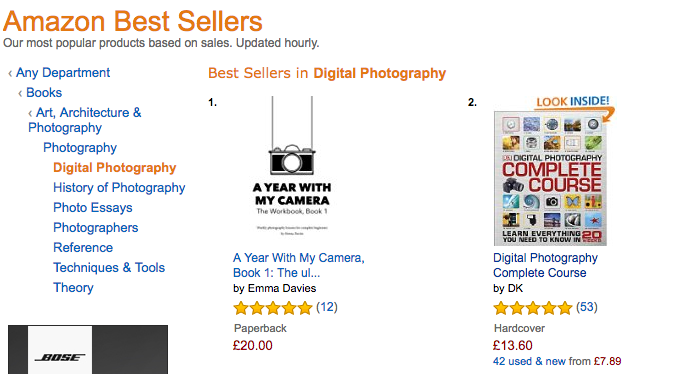This screenshot has height=374, width=677.
Task: Open Photo Essays category
Action: point(93,208)
